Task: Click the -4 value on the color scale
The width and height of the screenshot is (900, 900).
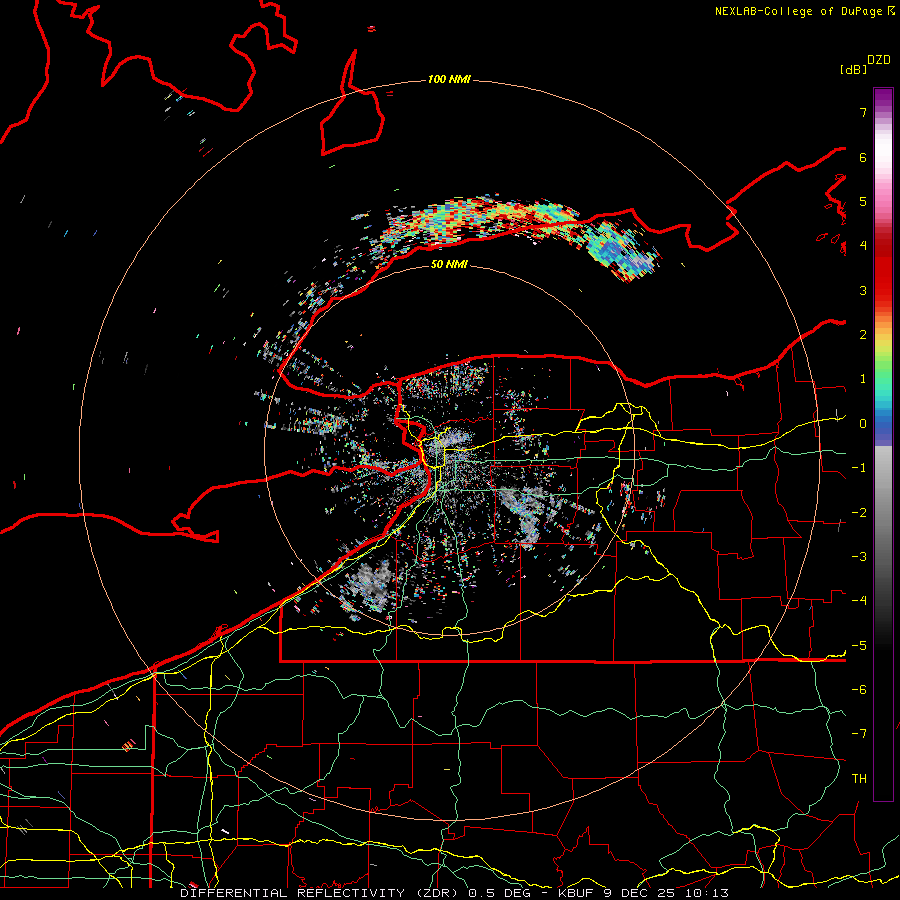Action: coord(859,601)
